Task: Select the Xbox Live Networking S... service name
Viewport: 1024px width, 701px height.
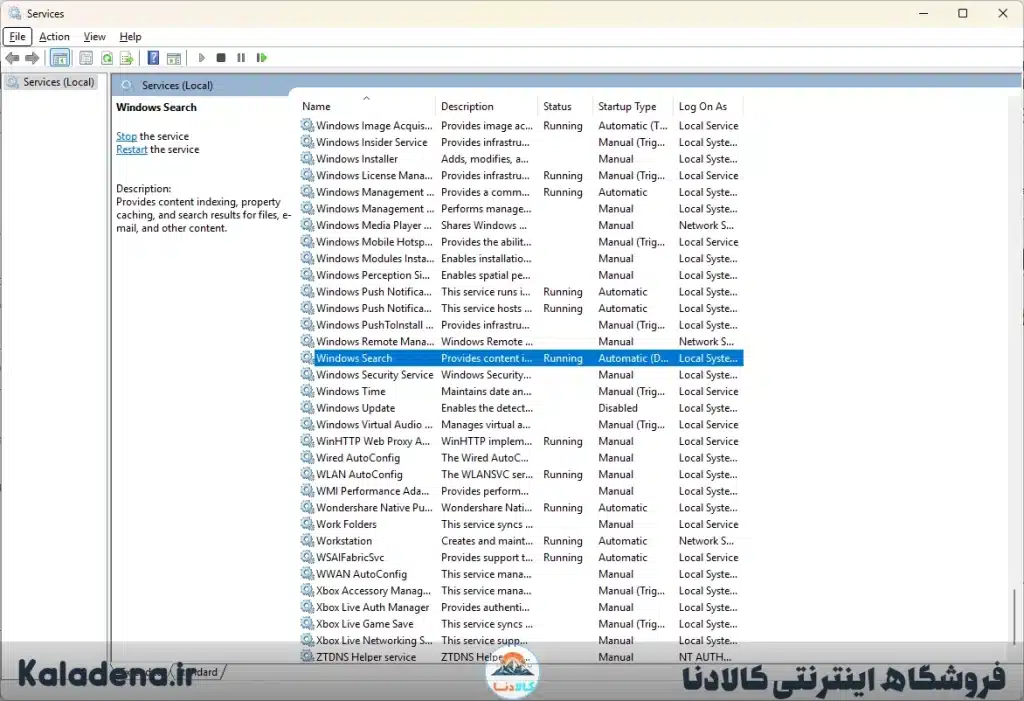Action: 374,641
